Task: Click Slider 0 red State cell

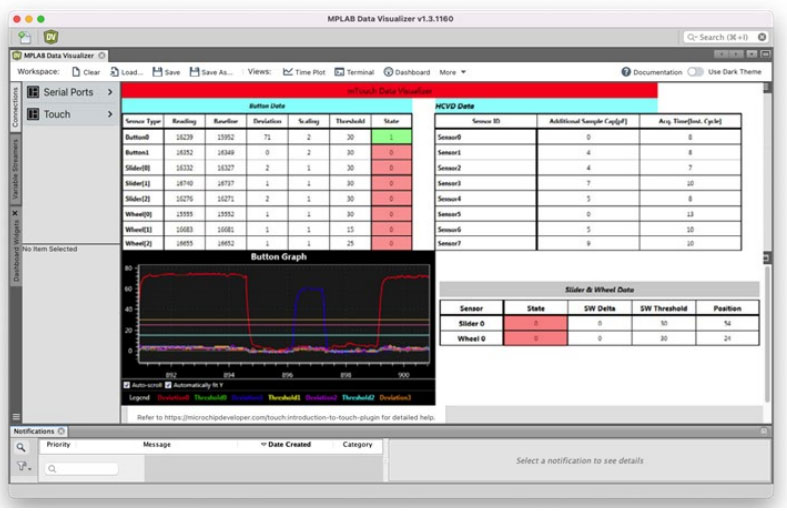Action: click(536, 323)
